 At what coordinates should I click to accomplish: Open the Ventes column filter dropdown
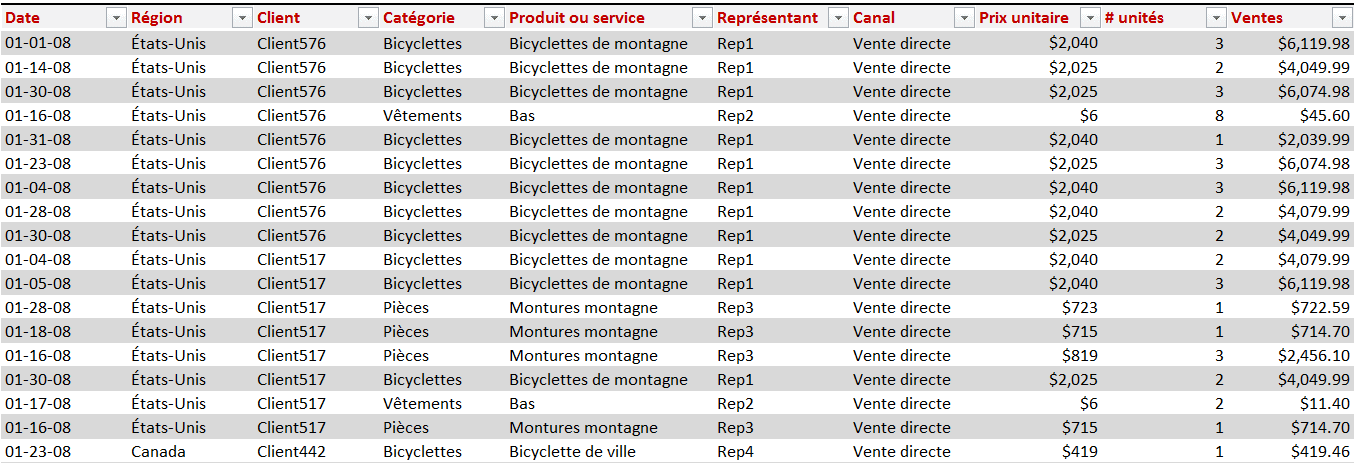(1341, 18)
